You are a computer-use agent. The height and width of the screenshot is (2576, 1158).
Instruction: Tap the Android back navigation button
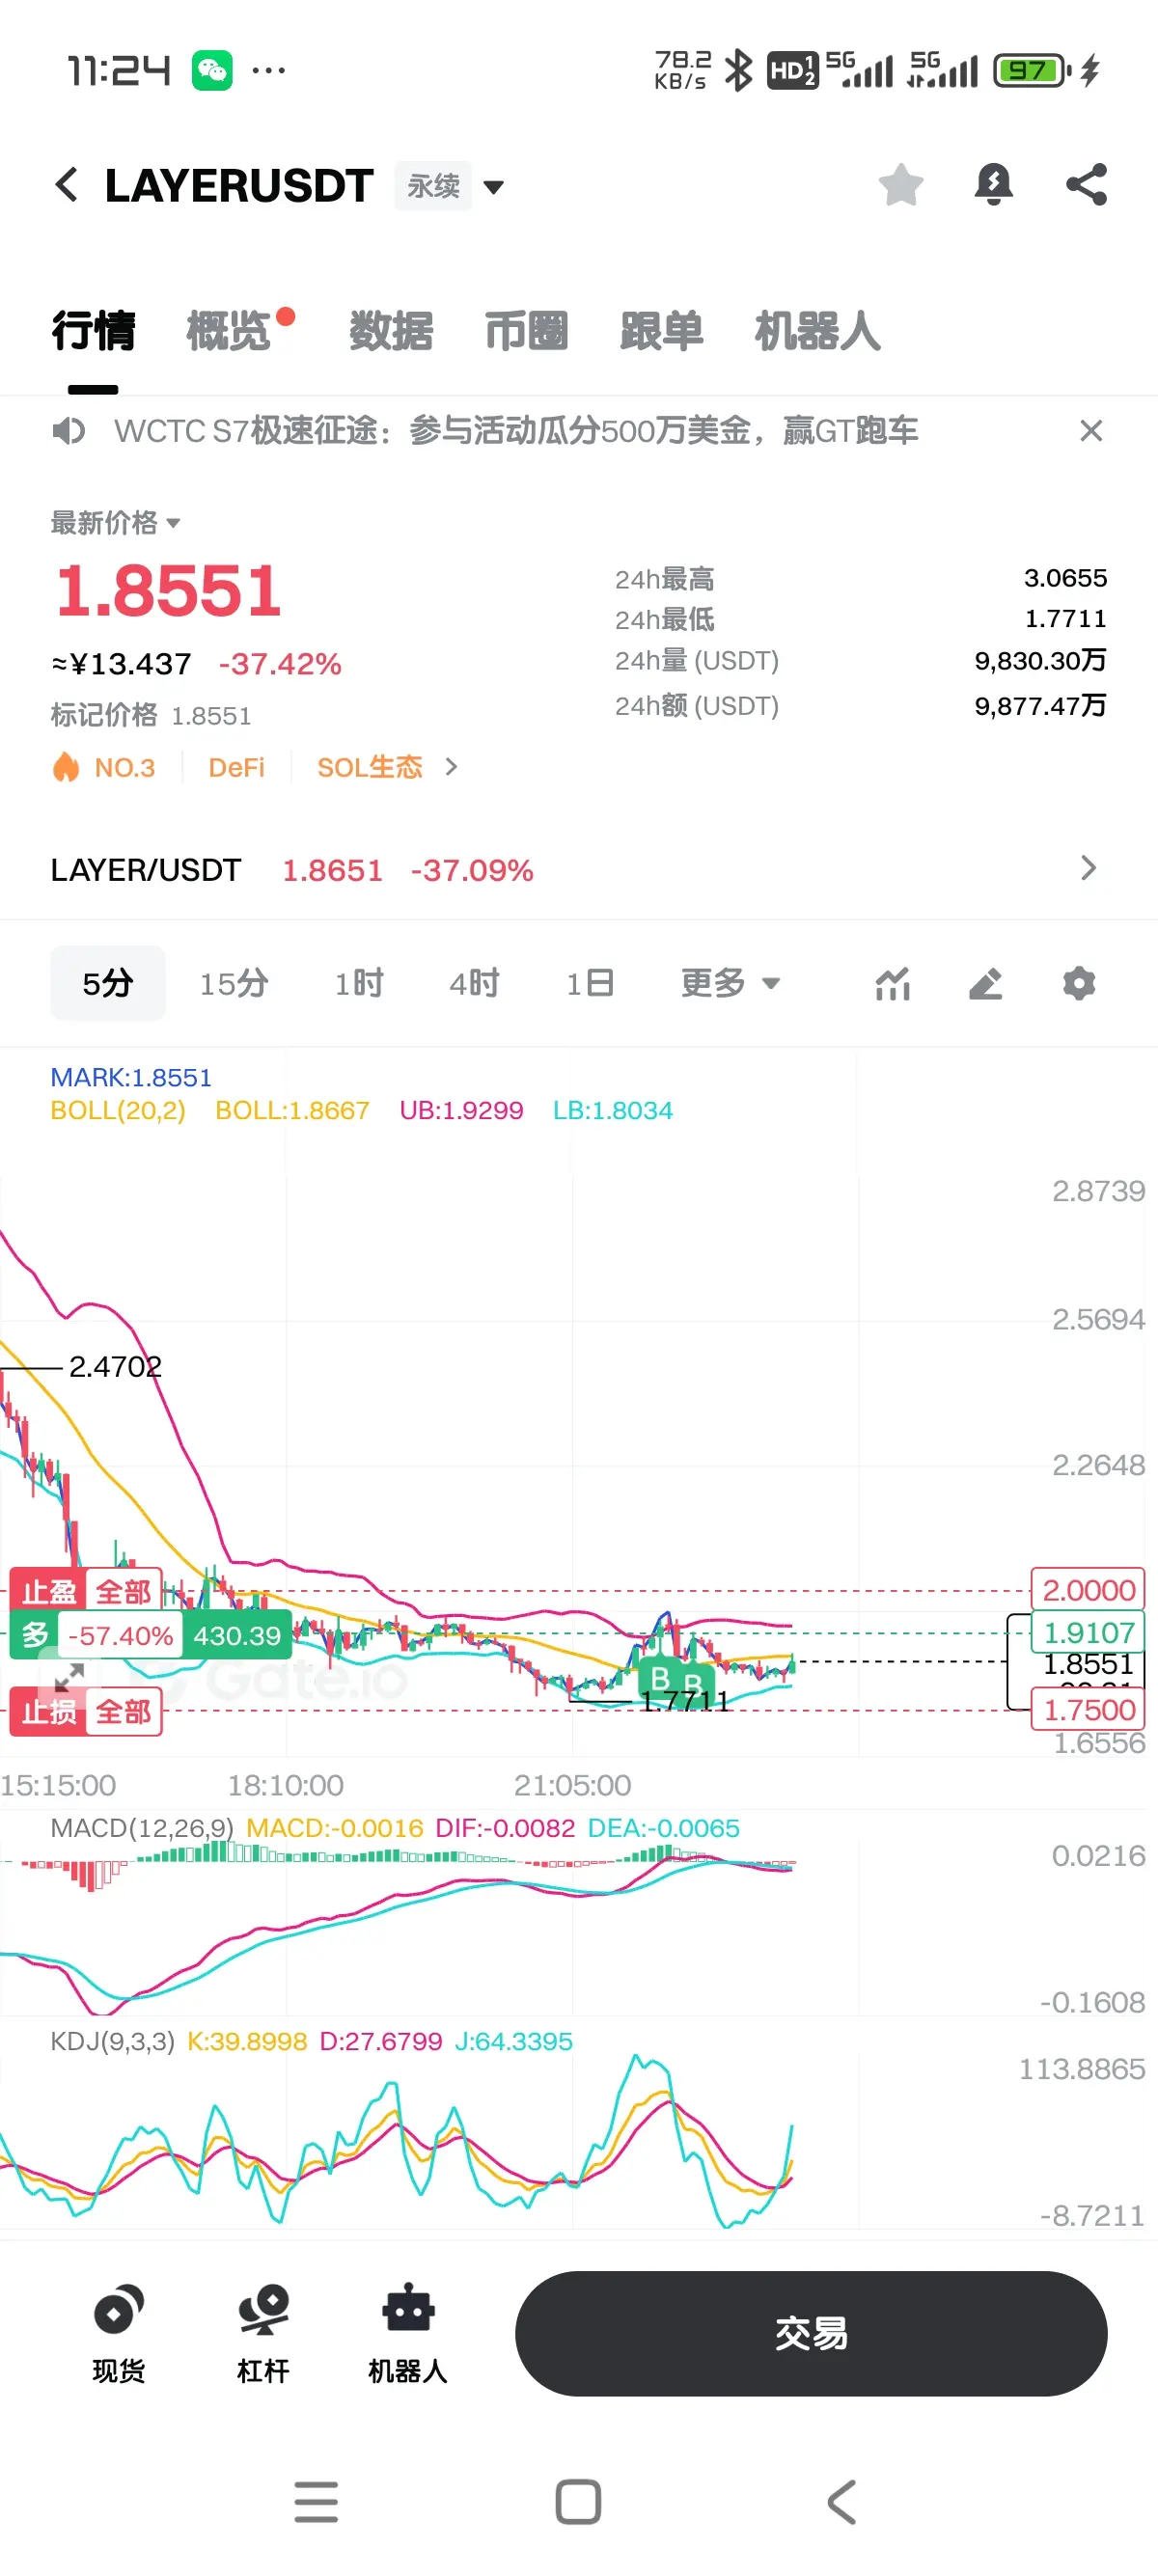(x=841, y=2502)
